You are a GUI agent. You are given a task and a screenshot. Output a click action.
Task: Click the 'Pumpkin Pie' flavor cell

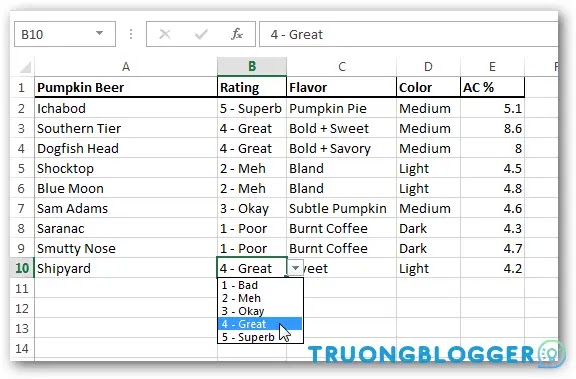pyautogui.click(x=342, y=108)
